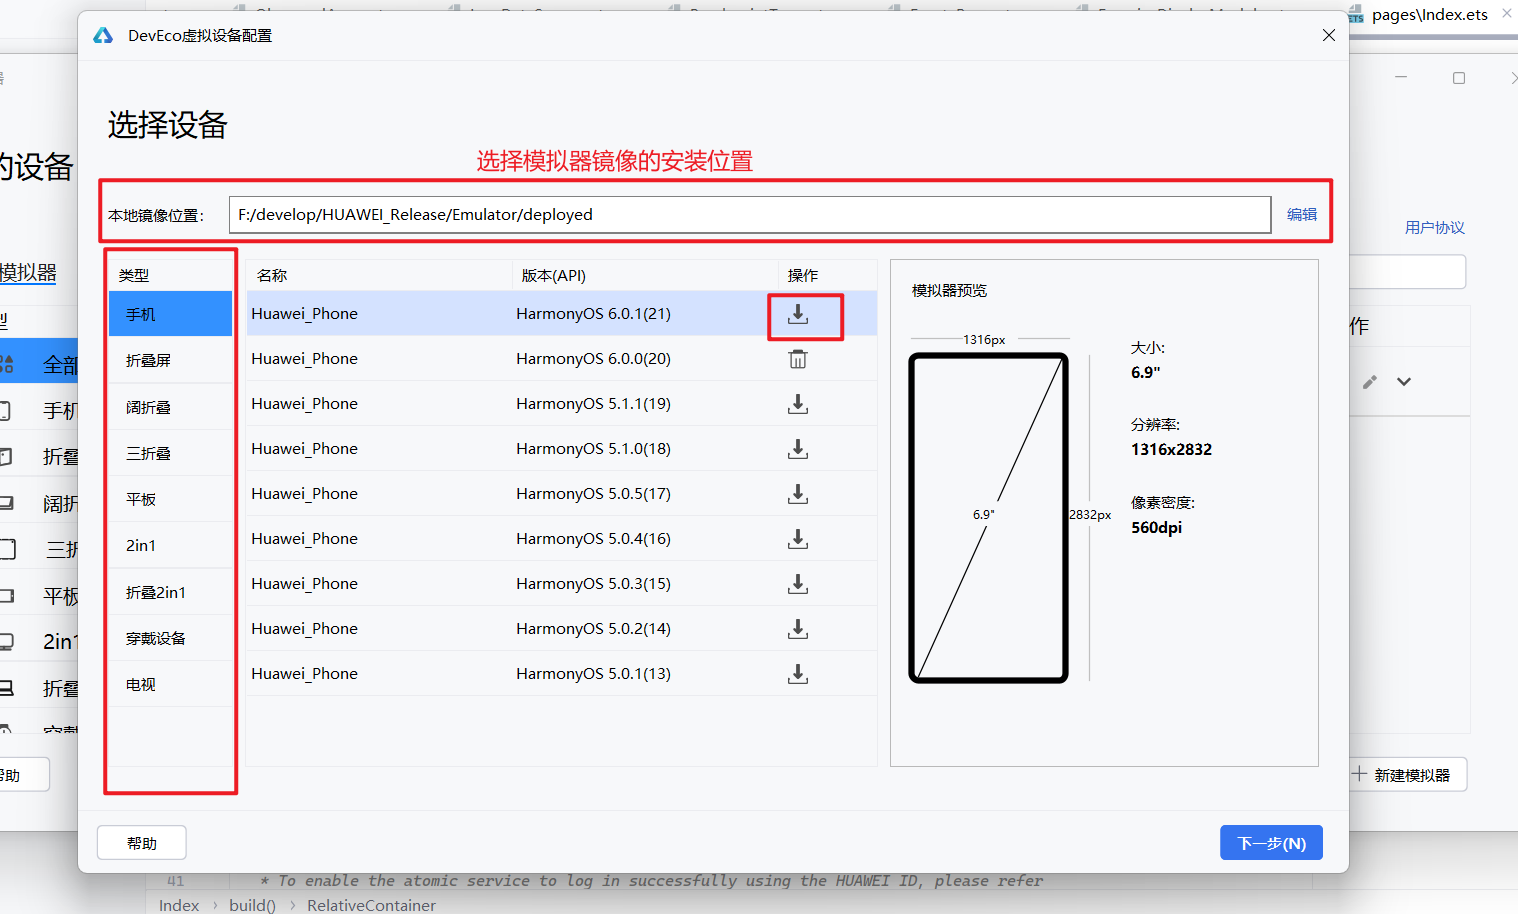Screen dimensions: 1518x914
Task: Select 穿戴设备 device type
Action: pyautogui.click(x=170, y=638)
